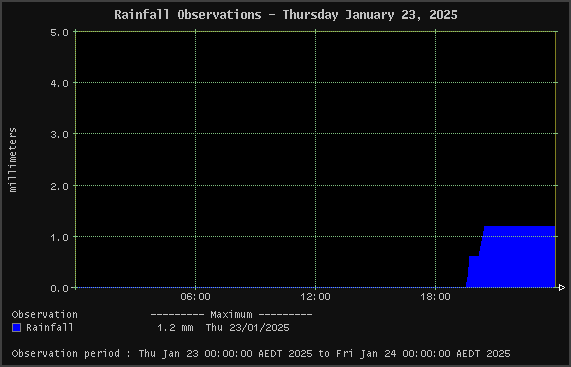Click the millimeters axis title
This screenshot has width=571, height=367.
point(13,160)
